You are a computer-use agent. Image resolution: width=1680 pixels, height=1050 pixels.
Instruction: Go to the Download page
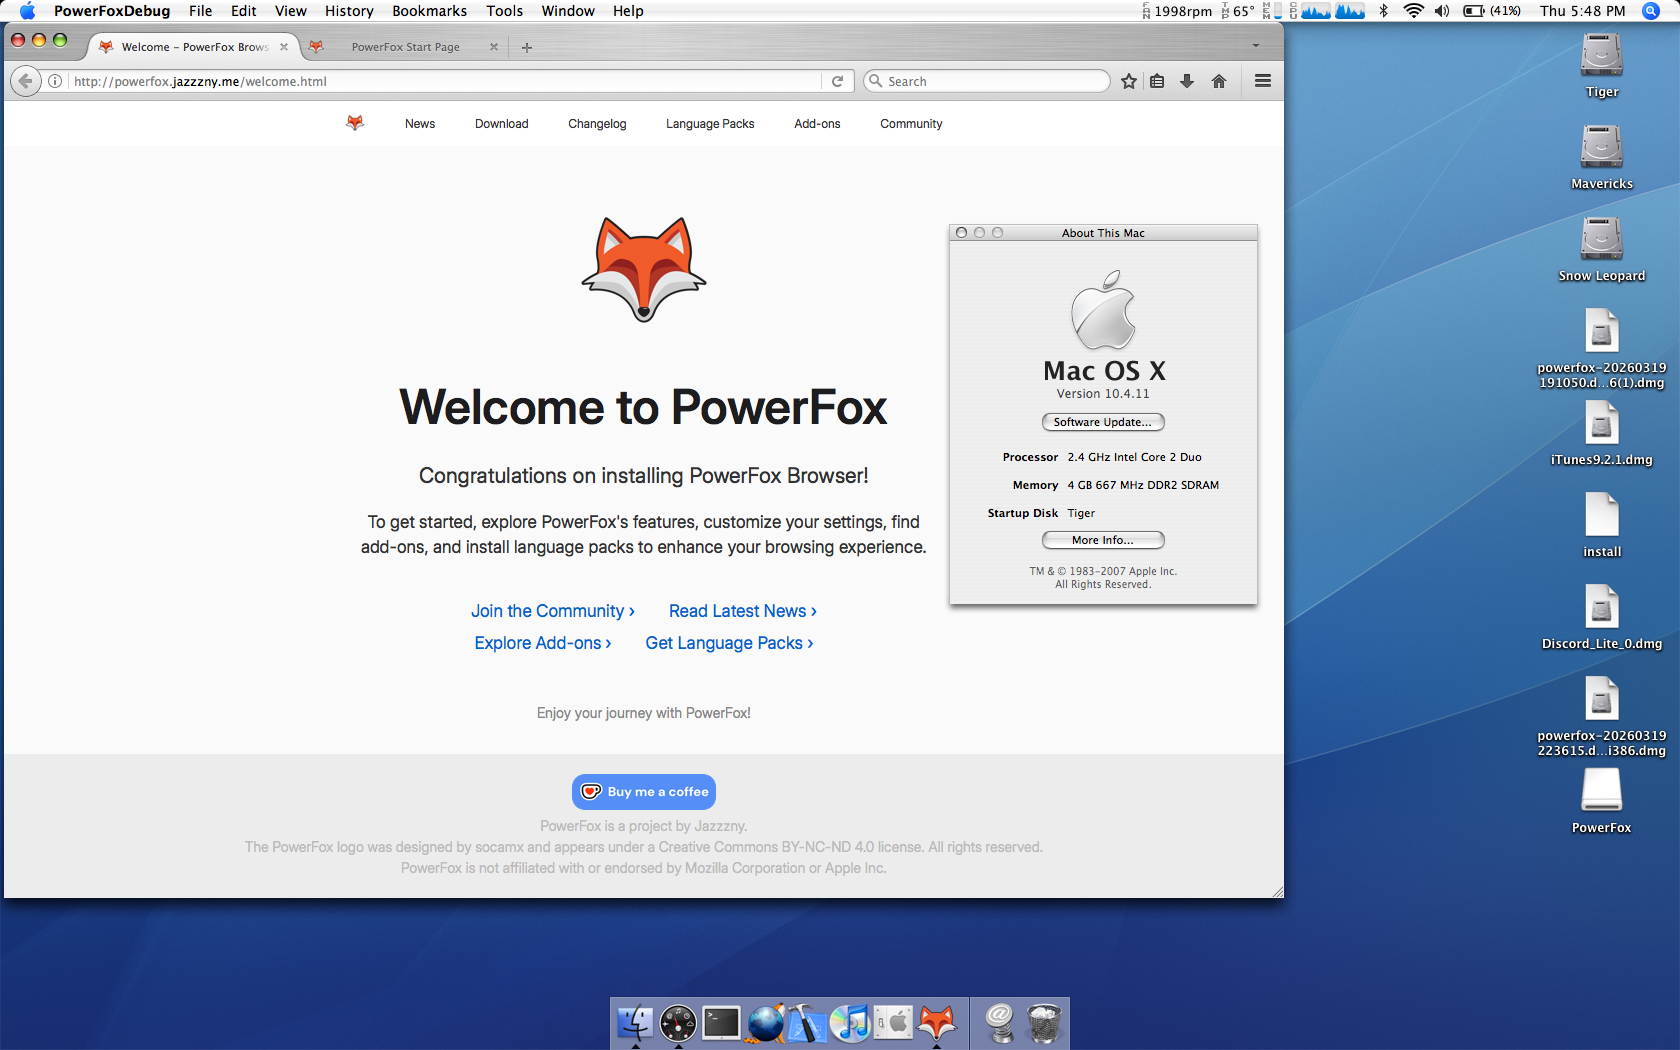(x=501, y=124)
